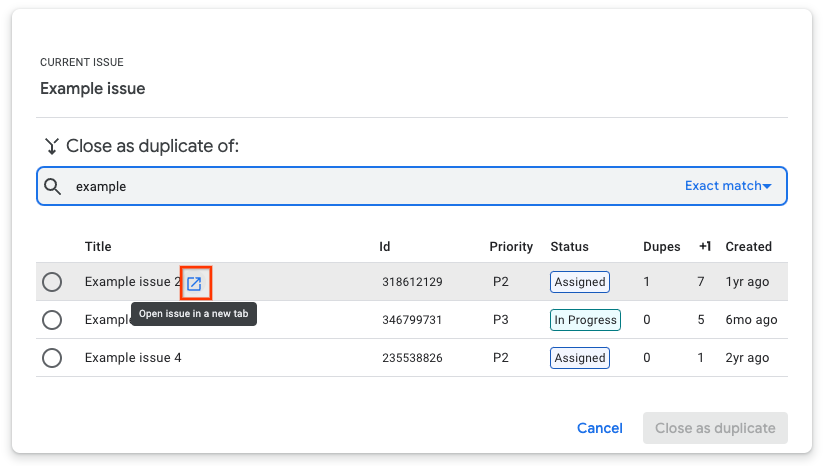Click the Id column header
Image resolution: width=824 pixels, height=466 pixels.
(x=384, y=246)
